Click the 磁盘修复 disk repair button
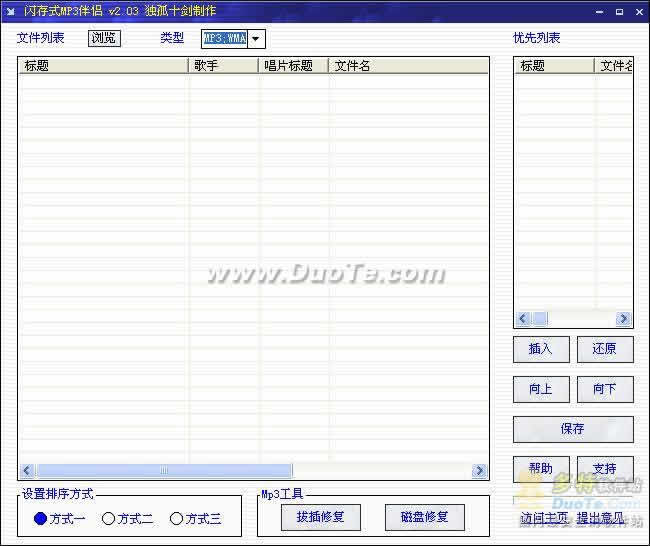This screenshot has width=650, height=546. coord(424,517)
